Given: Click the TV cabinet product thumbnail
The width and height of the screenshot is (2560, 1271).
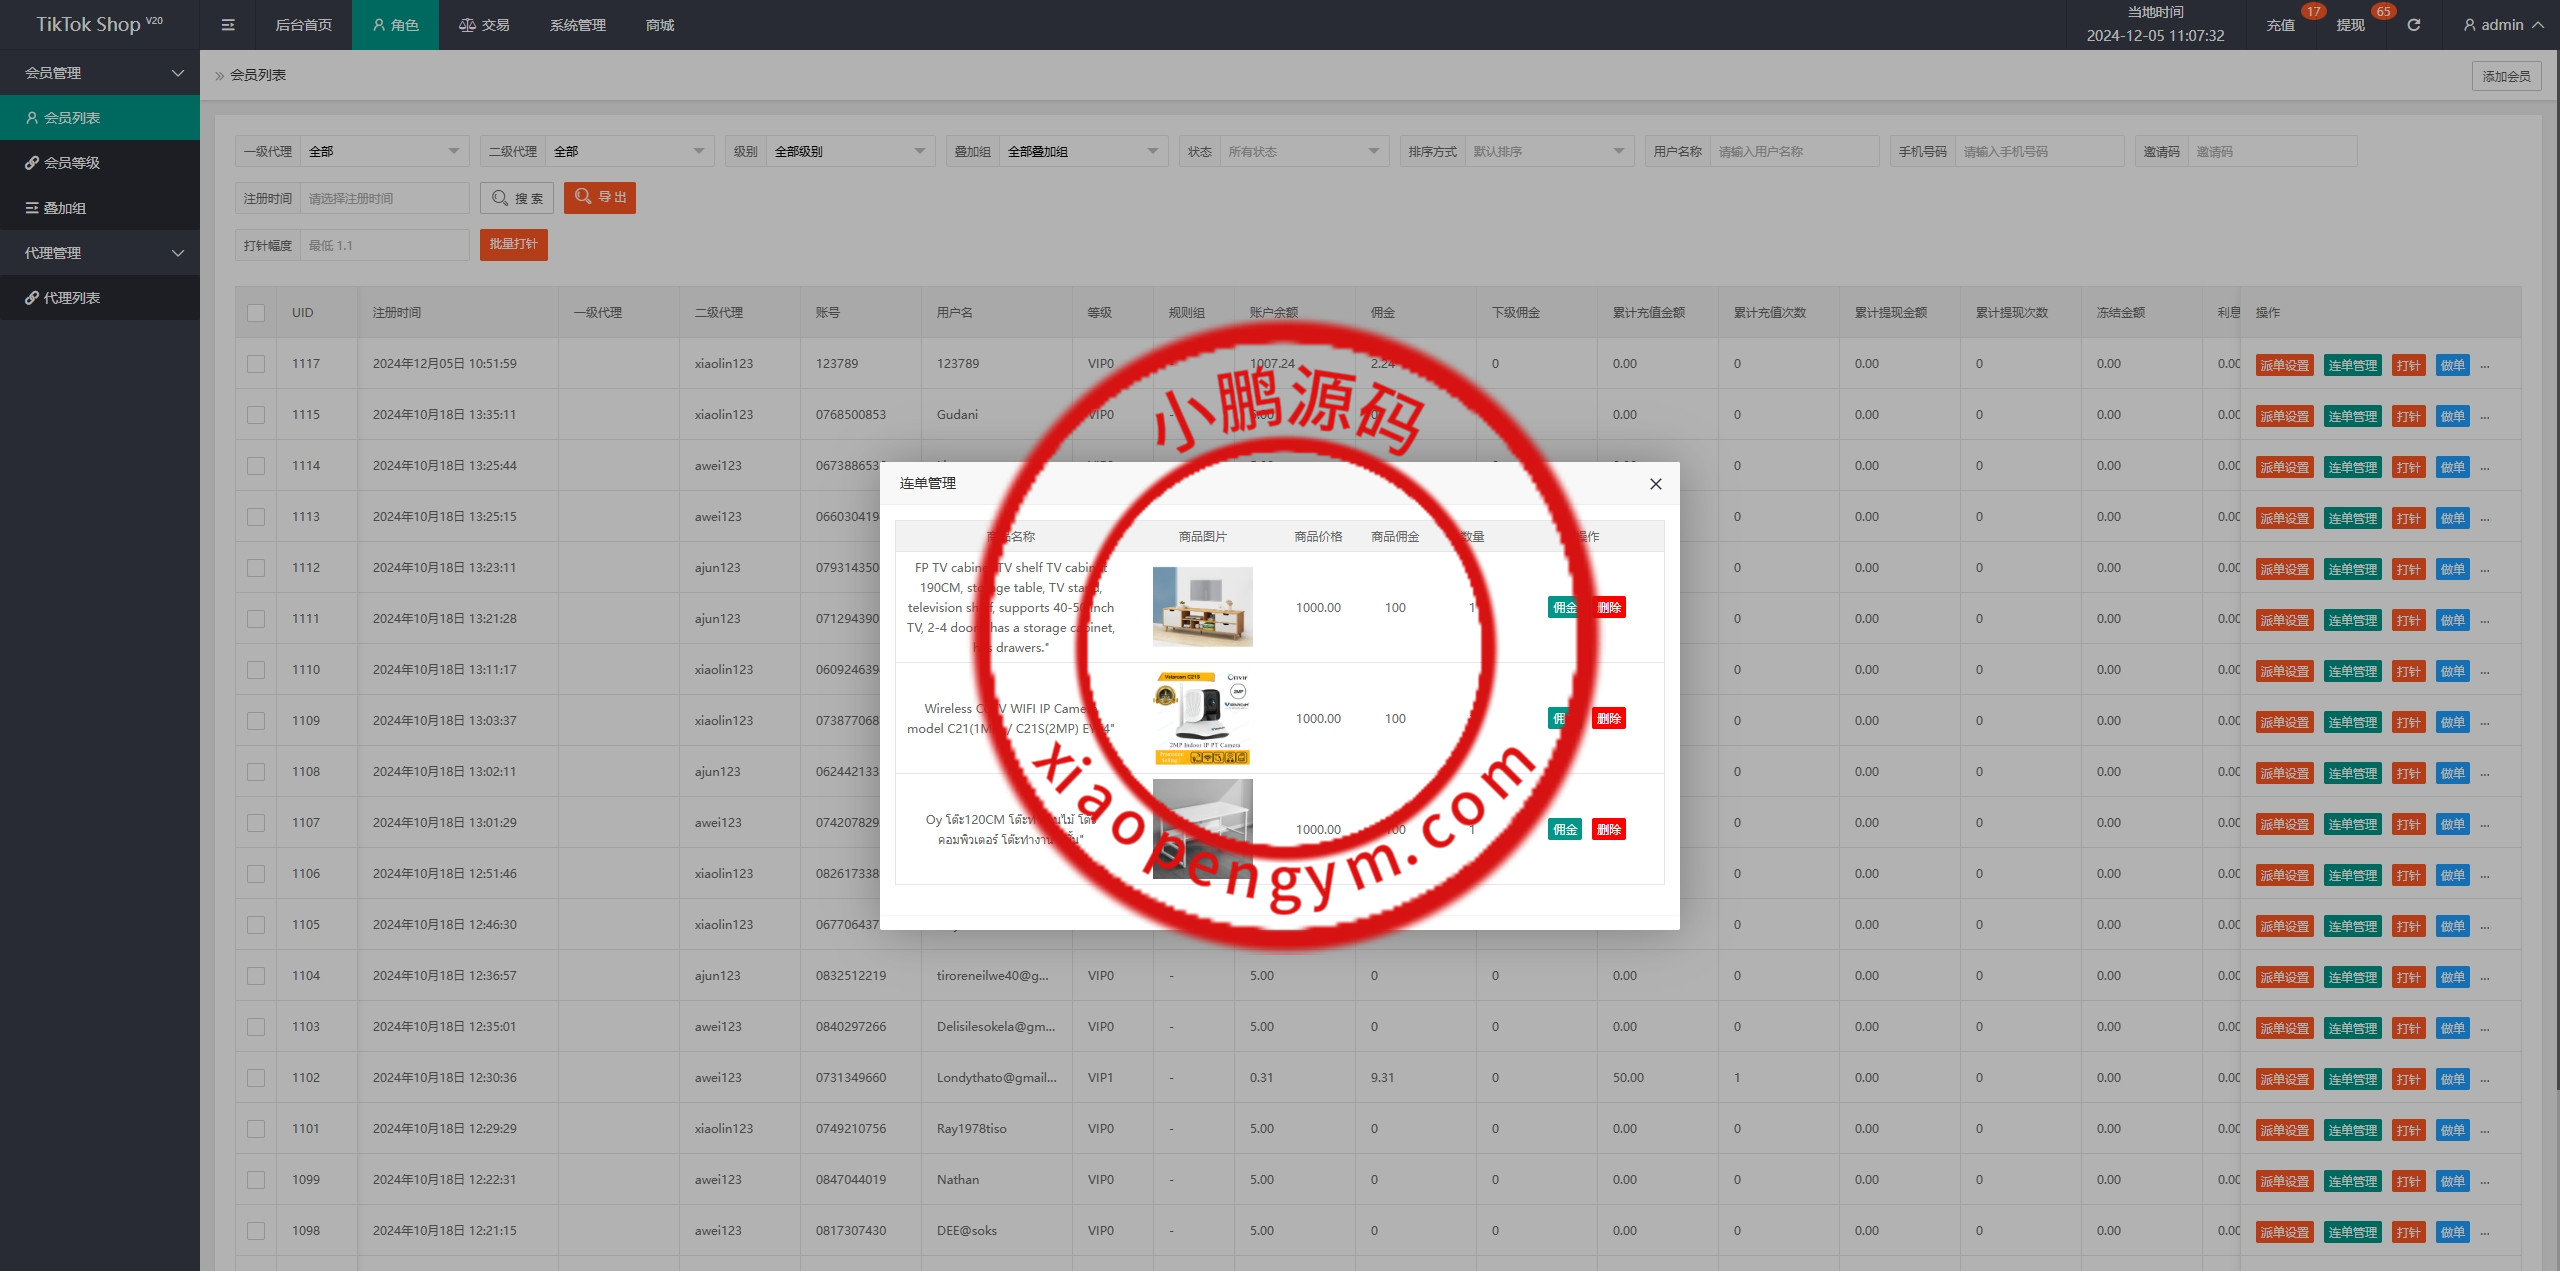Looking at the screenshot, I should pos(1202,607).
